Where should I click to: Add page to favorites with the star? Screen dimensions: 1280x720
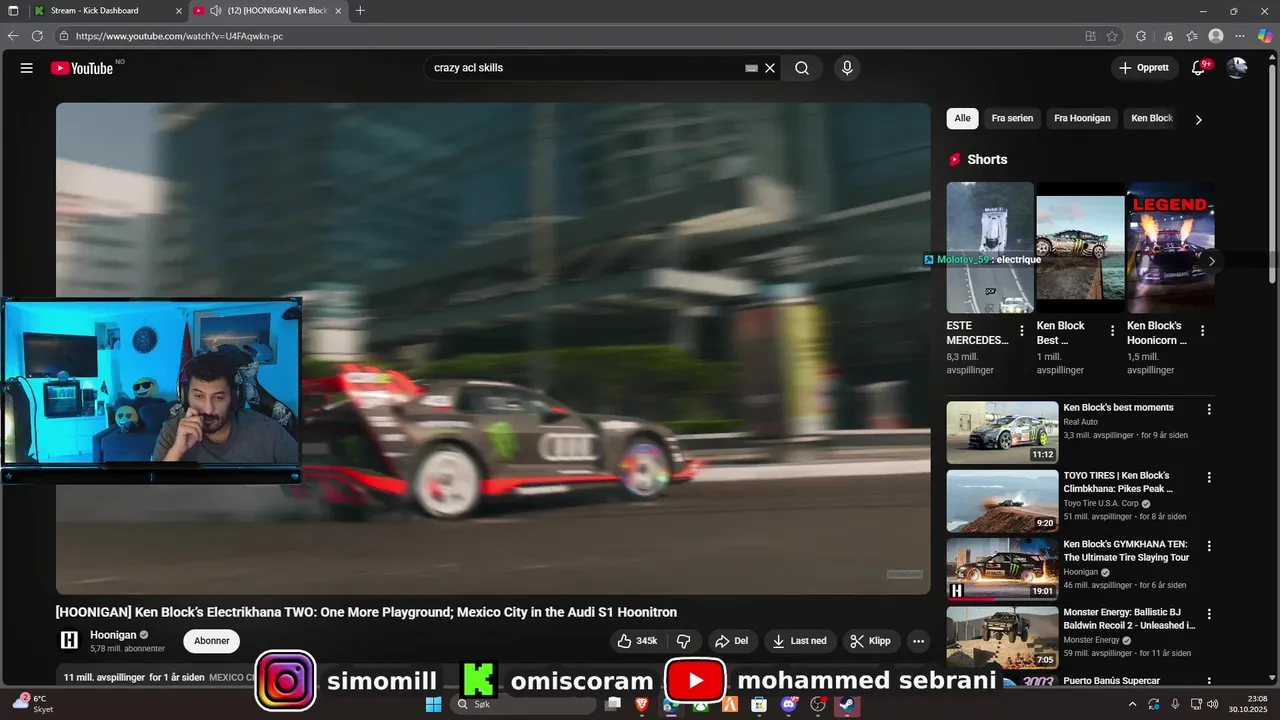tap(1112, 36)
